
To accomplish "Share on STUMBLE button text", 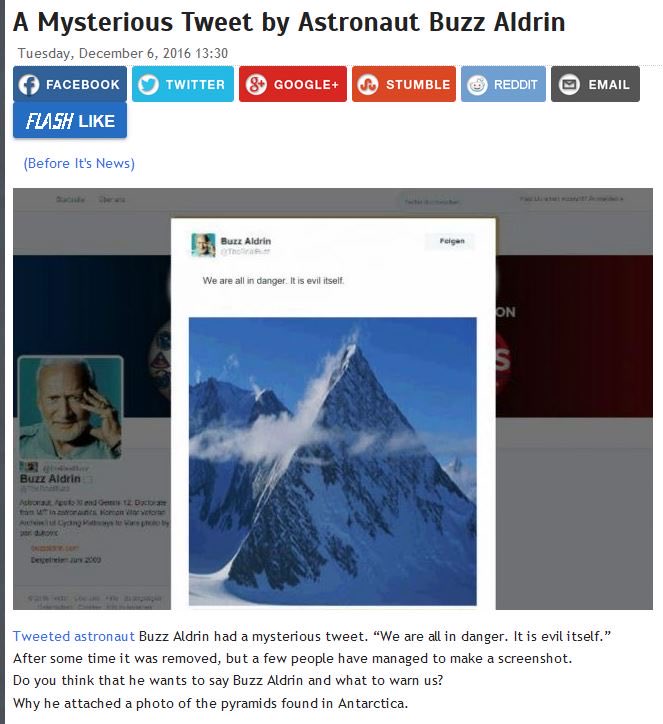I will [x=418, y=85].
